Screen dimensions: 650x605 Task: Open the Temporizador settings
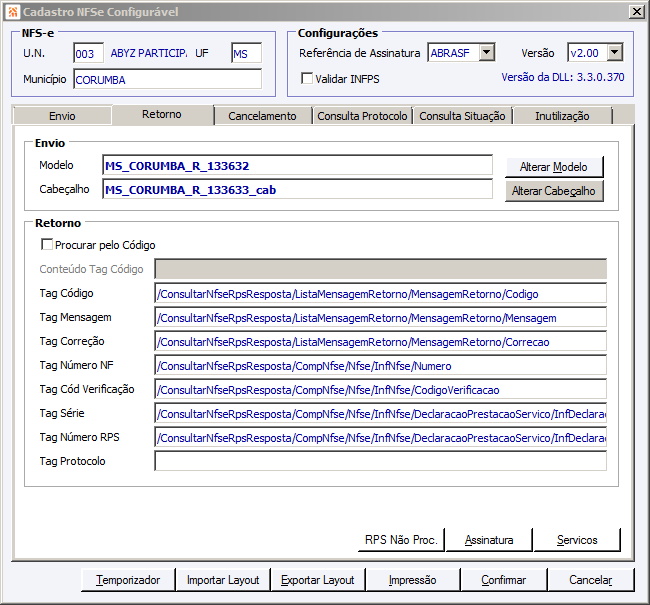(x=128, y=580)
